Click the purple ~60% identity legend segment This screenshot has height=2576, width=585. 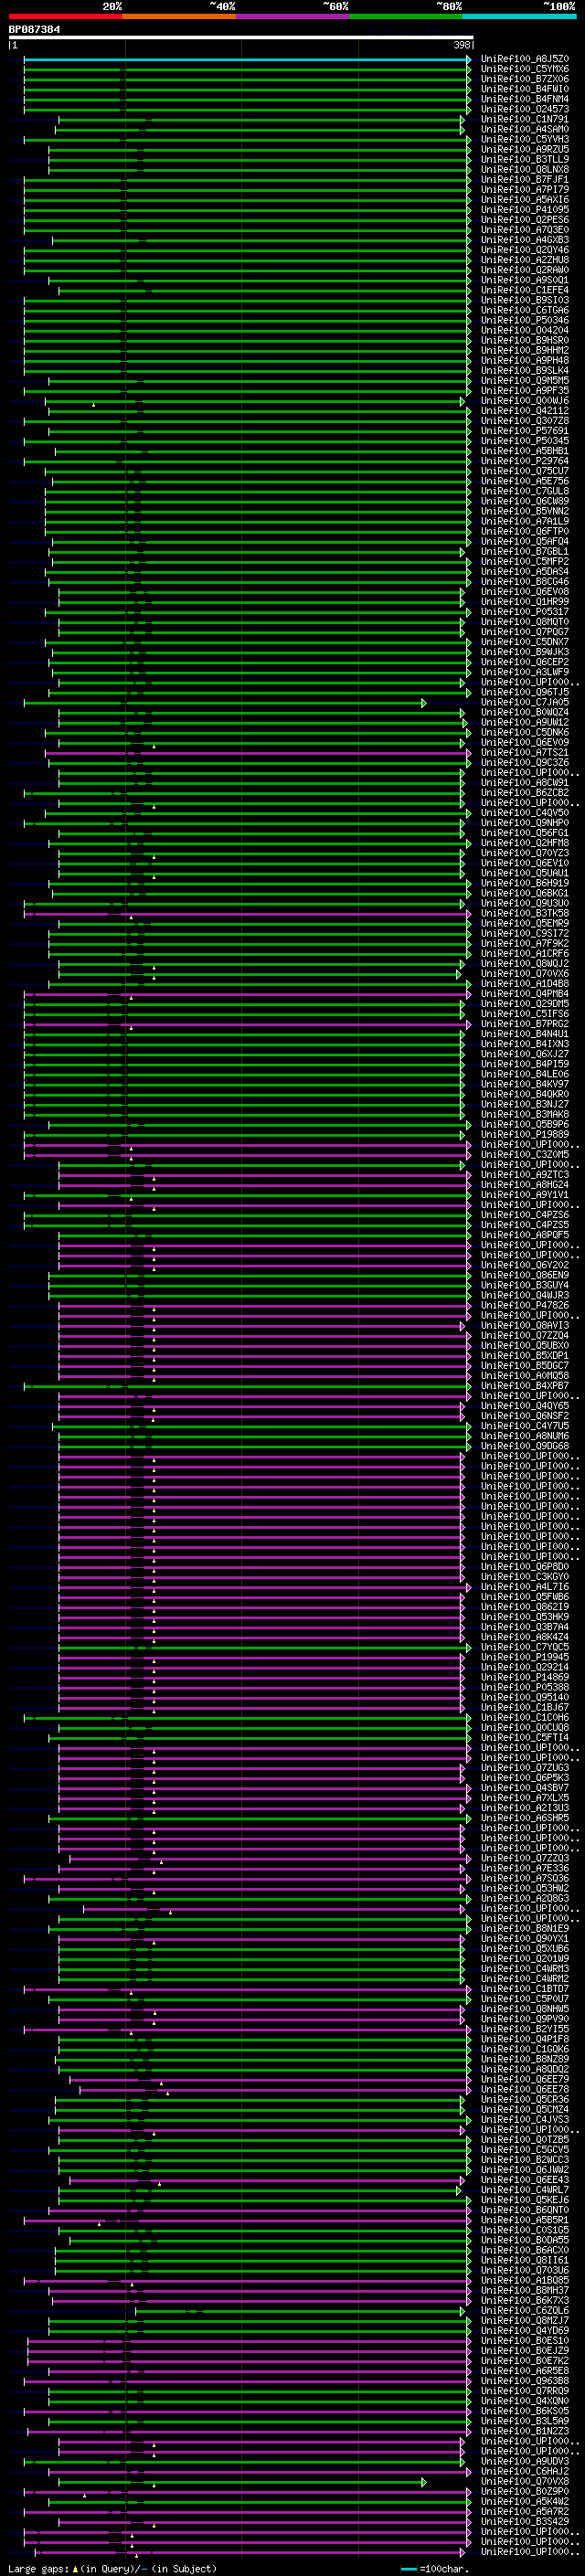click(x=292, y=16)
